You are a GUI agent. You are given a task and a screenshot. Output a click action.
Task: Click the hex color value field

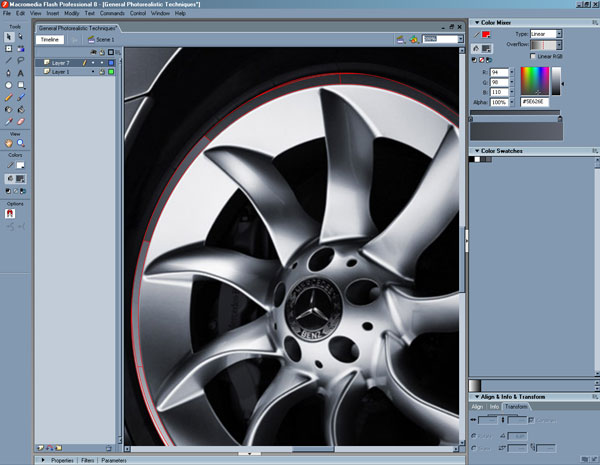535,102
